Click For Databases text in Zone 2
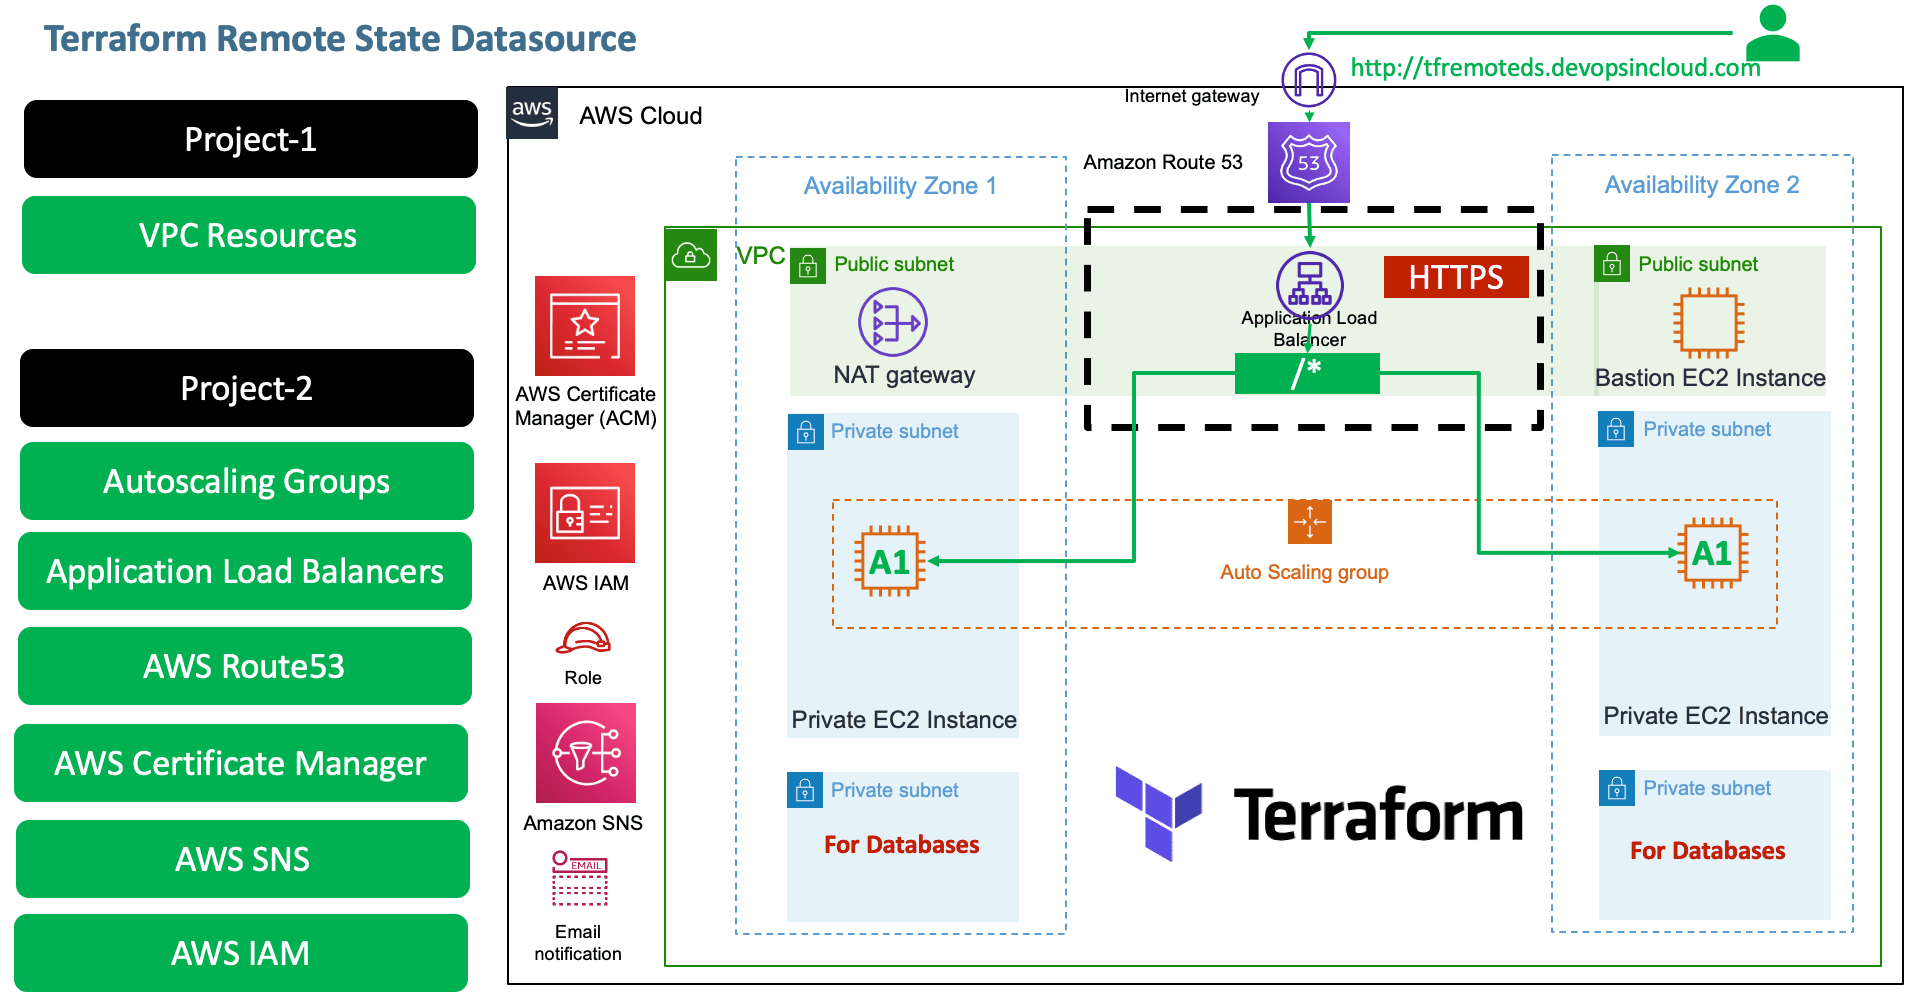This screenshot has height=1001, width=1920. click(x=1708, y=851)
